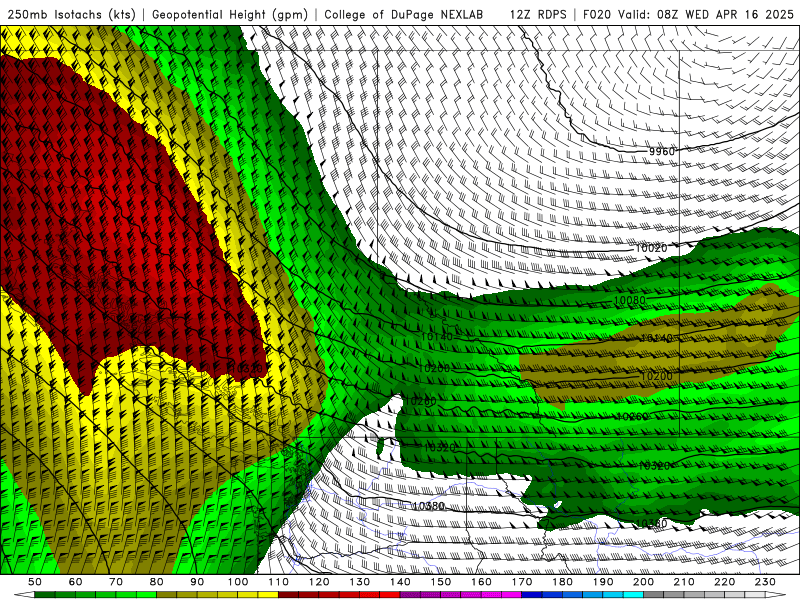The image size is (800, 600).
Task: Select the 60 kts color bar label
Action: (x=76, y=582)
